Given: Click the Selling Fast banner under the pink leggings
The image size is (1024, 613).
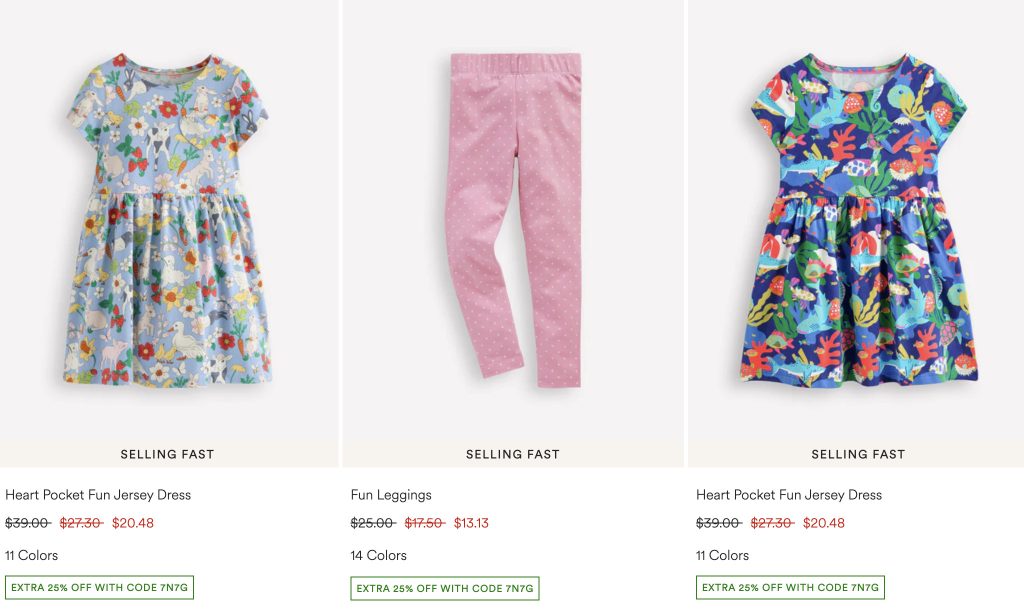Looking at the screenshot, I should (513, 454).
